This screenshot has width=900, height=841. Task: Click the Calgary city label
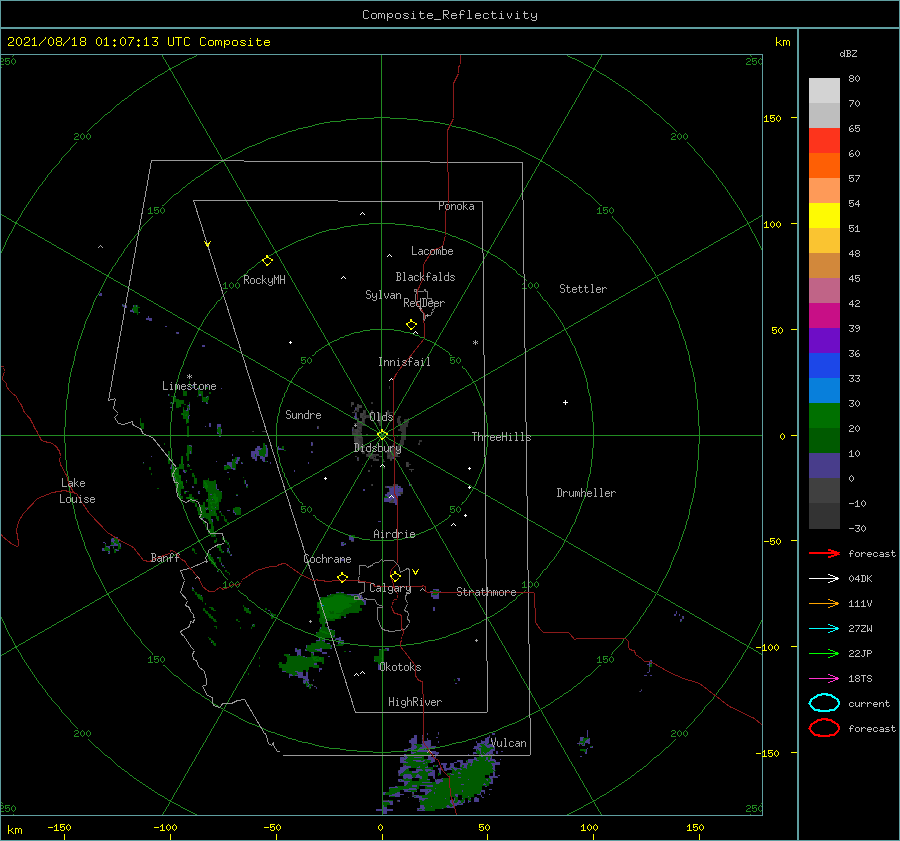(390, 588)
